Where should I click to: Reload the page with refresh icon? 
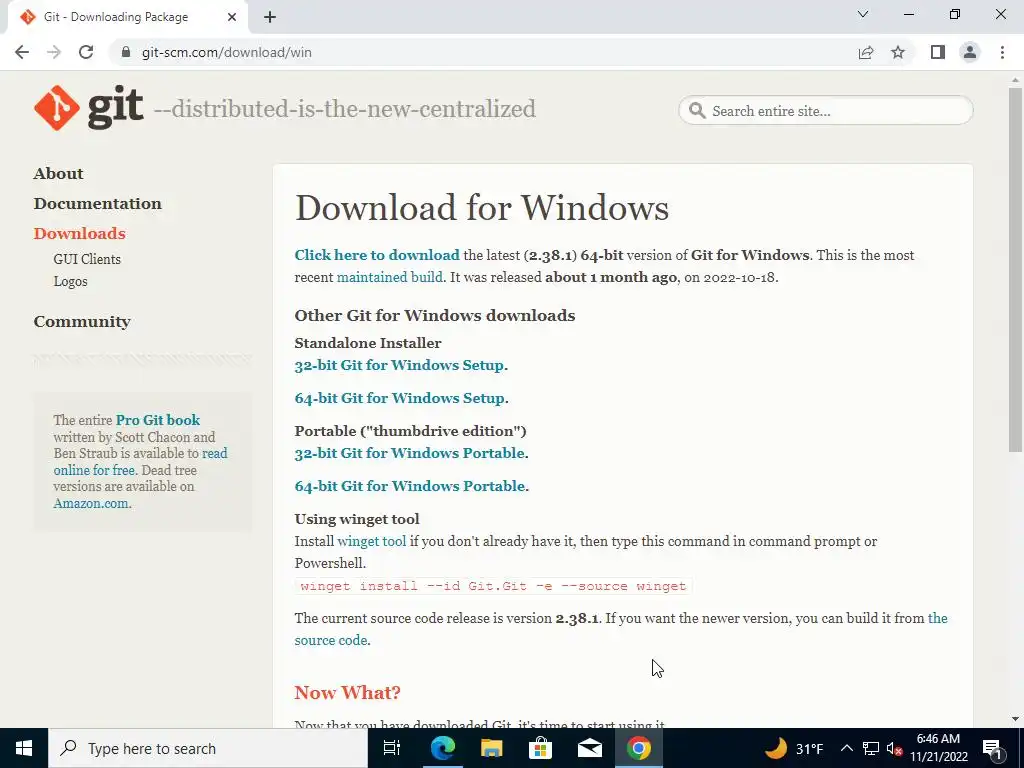[86, 52]
